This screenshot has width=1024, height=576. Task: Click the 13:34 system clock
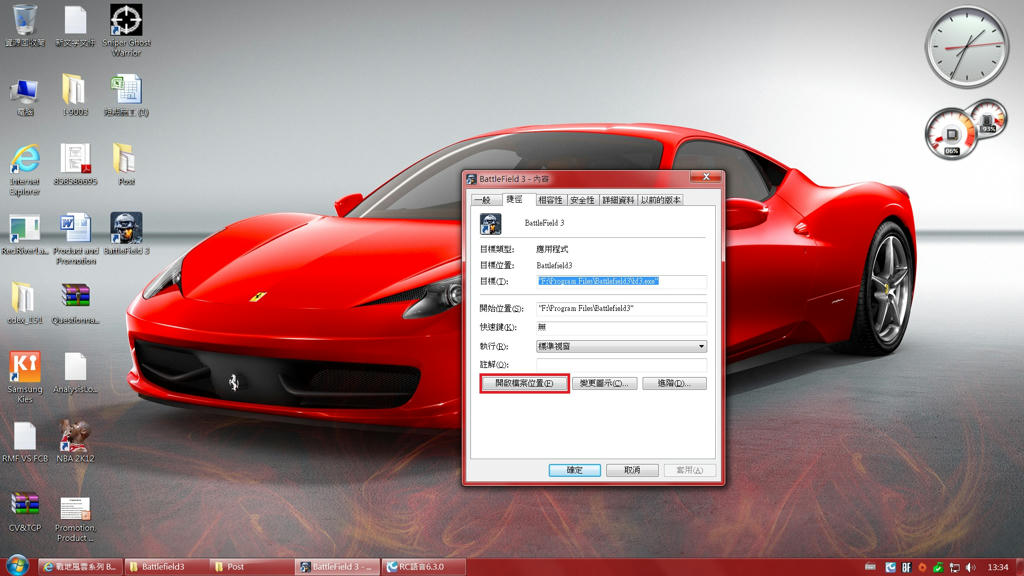coord(997,568)
